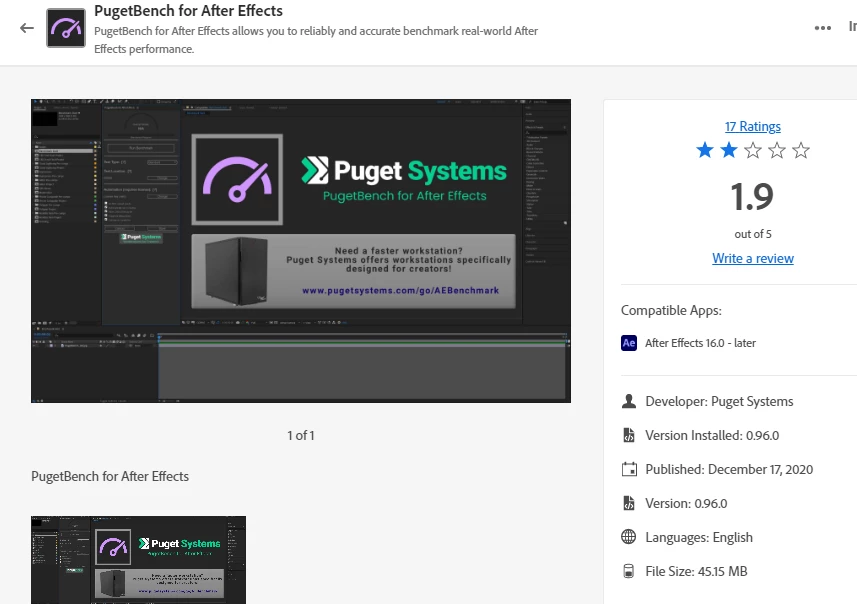Click the third rating star
This screenshot has width=857, height=604.
point(753,150)
